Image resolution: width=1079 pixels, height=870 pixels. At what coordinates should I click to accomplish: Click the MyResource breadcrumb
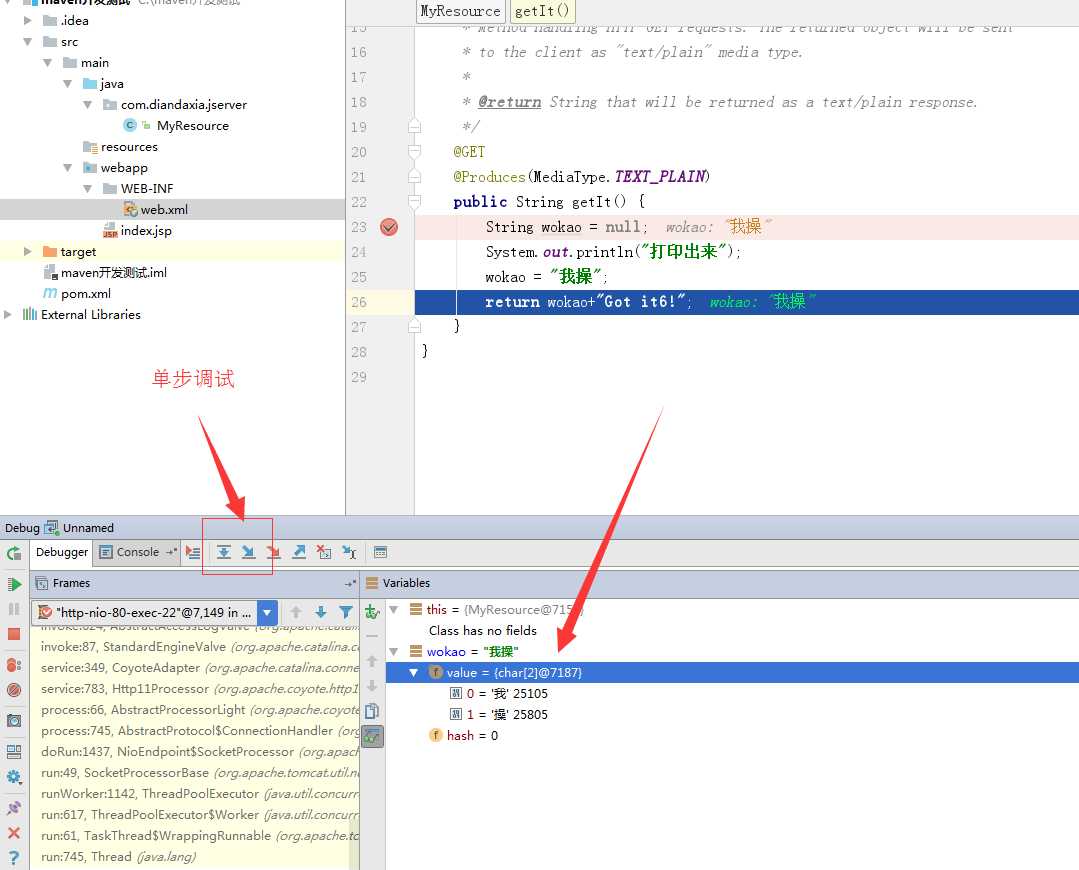(x=460, y=11)
